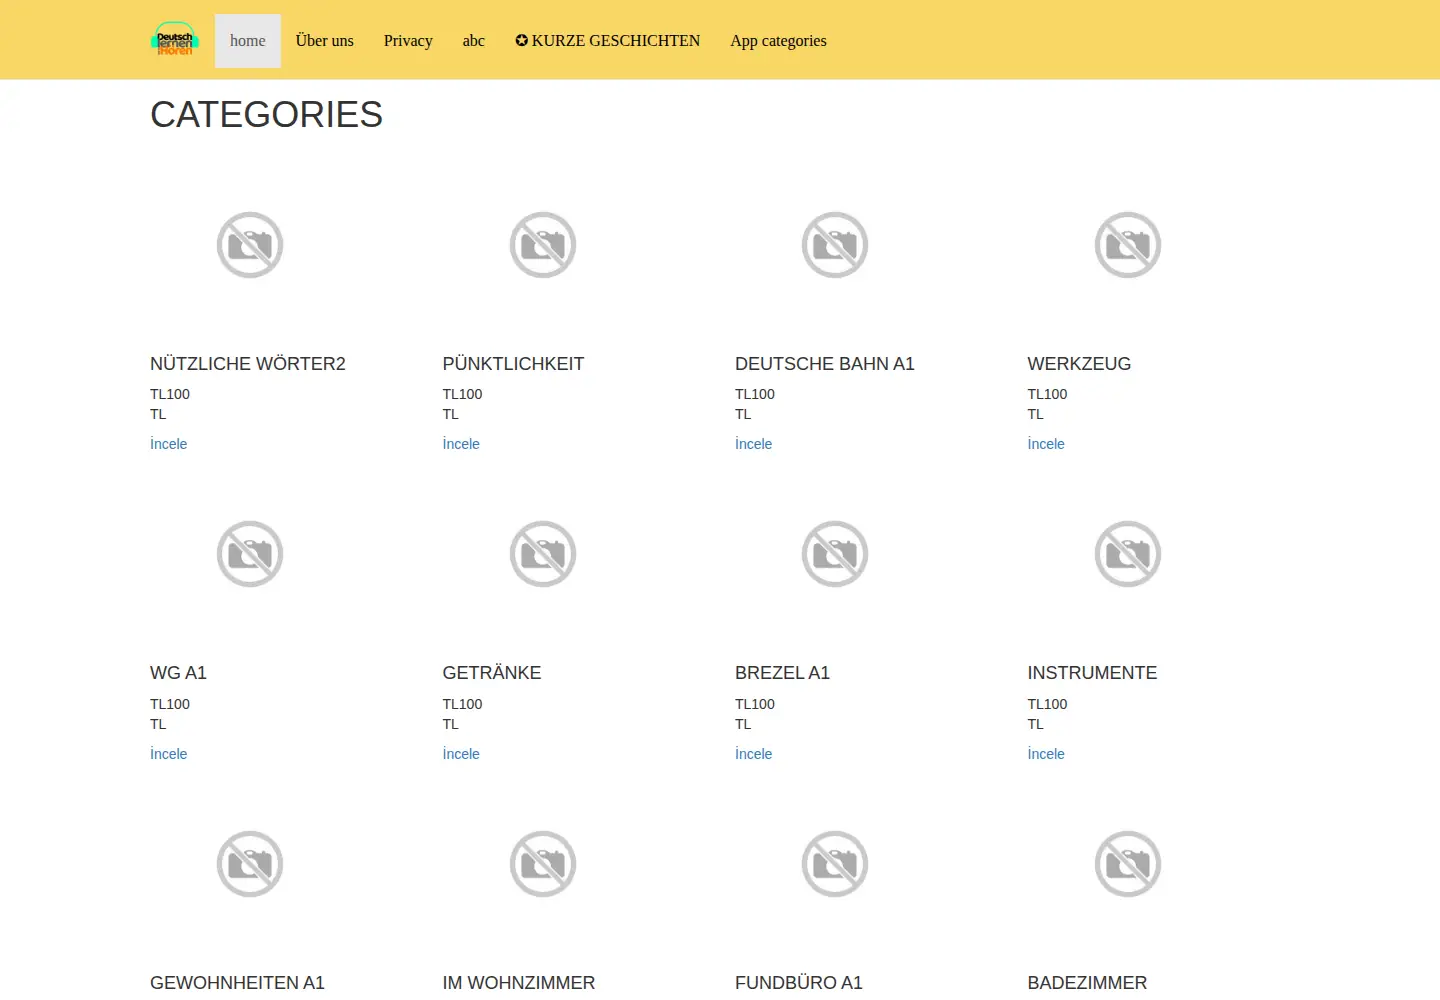
Task: Open the placeholder image for WG A1
Action: coord(250,554)
